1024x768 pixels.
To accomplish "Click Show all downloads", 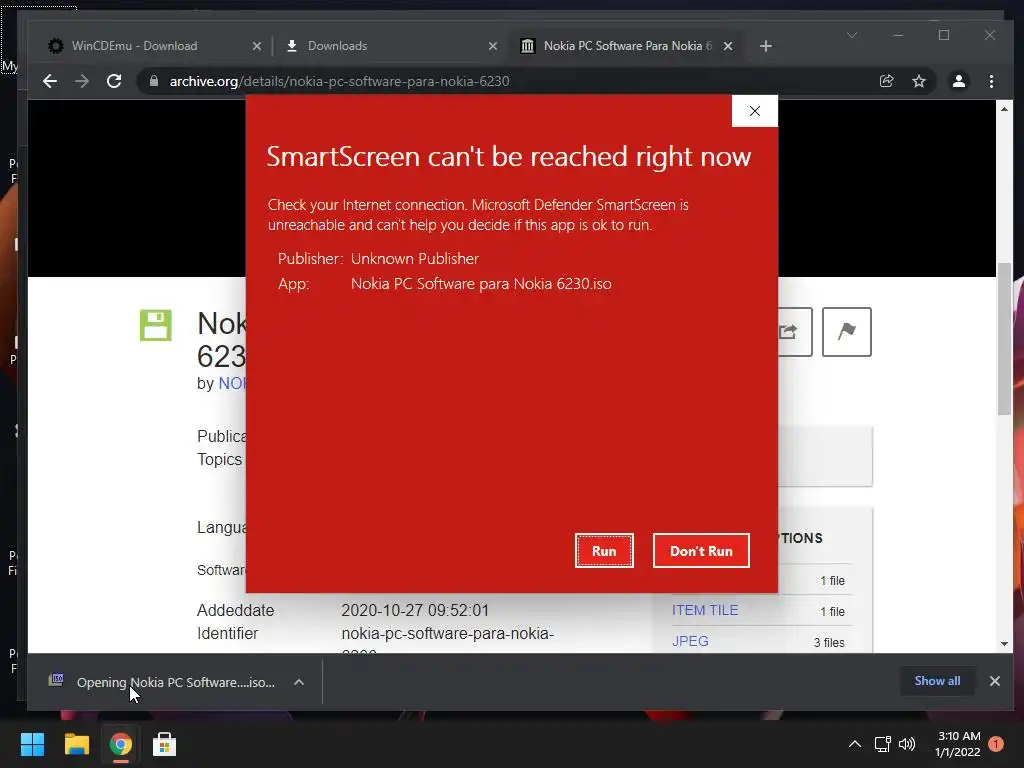I will click(x=937, y=680).
